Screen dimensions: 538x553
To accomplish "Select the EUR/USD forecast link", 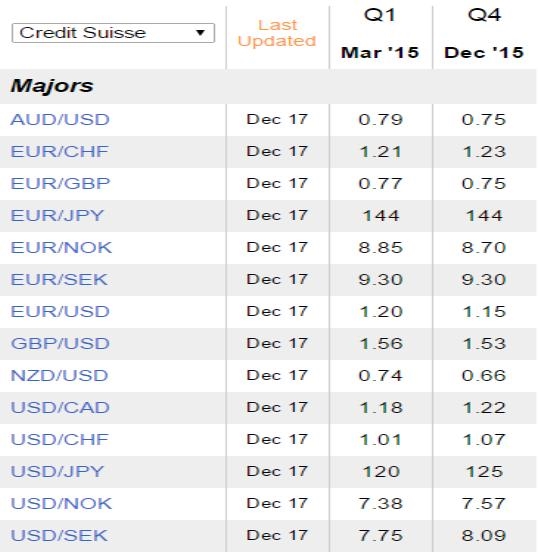I will point(60,312).
